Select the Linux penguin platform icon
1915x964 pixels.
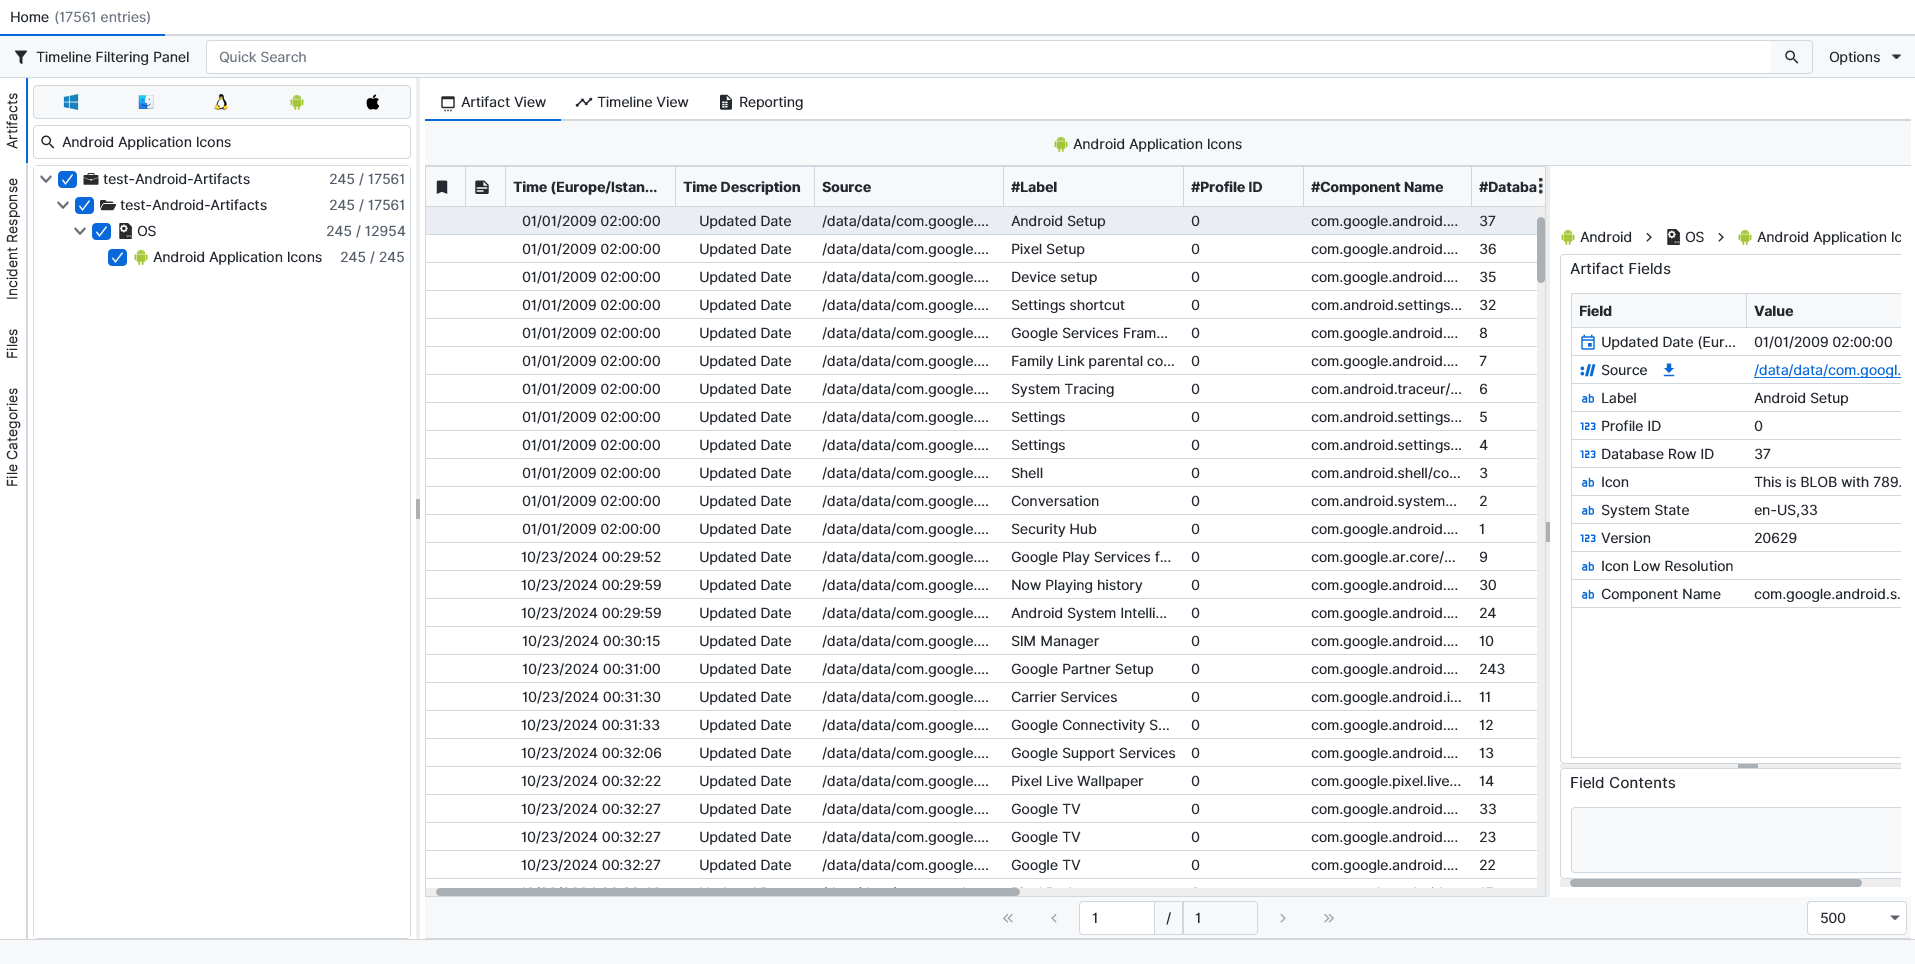point(221,102)
